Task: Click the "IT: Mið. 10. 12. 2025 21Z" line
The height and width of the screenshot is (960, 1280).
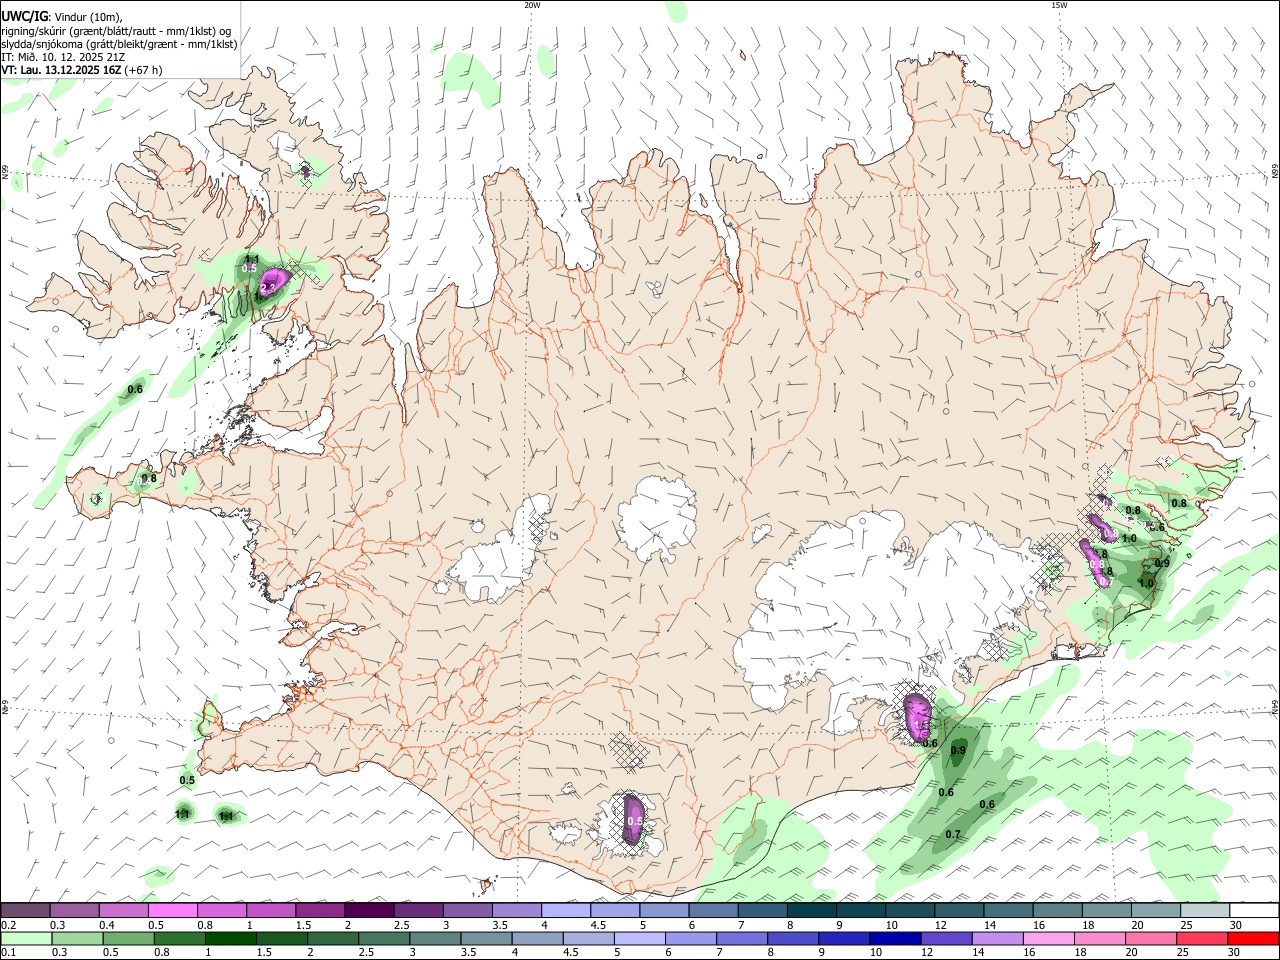Action: (63, 57)
